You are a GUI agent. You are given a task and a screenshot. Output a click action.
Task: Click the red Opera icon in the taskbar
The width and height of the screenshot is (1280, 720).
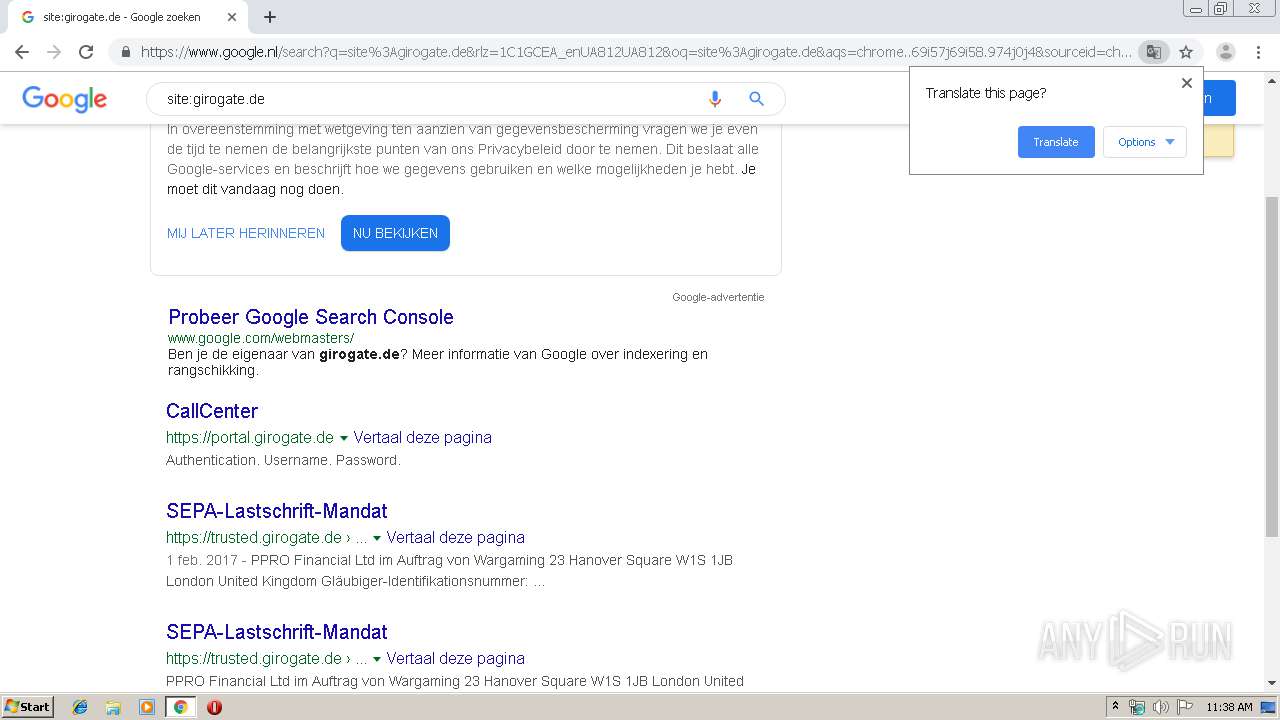(214, 707)
